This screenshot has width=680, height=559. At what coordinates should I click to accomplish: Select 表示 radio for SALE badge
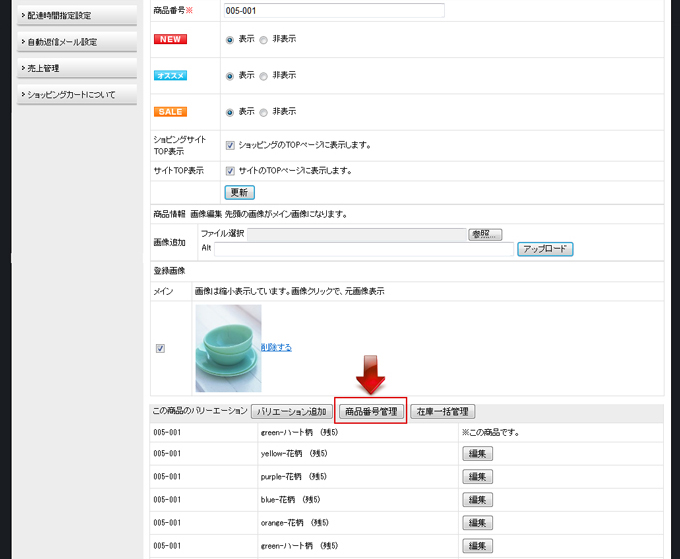pos(230,112)
